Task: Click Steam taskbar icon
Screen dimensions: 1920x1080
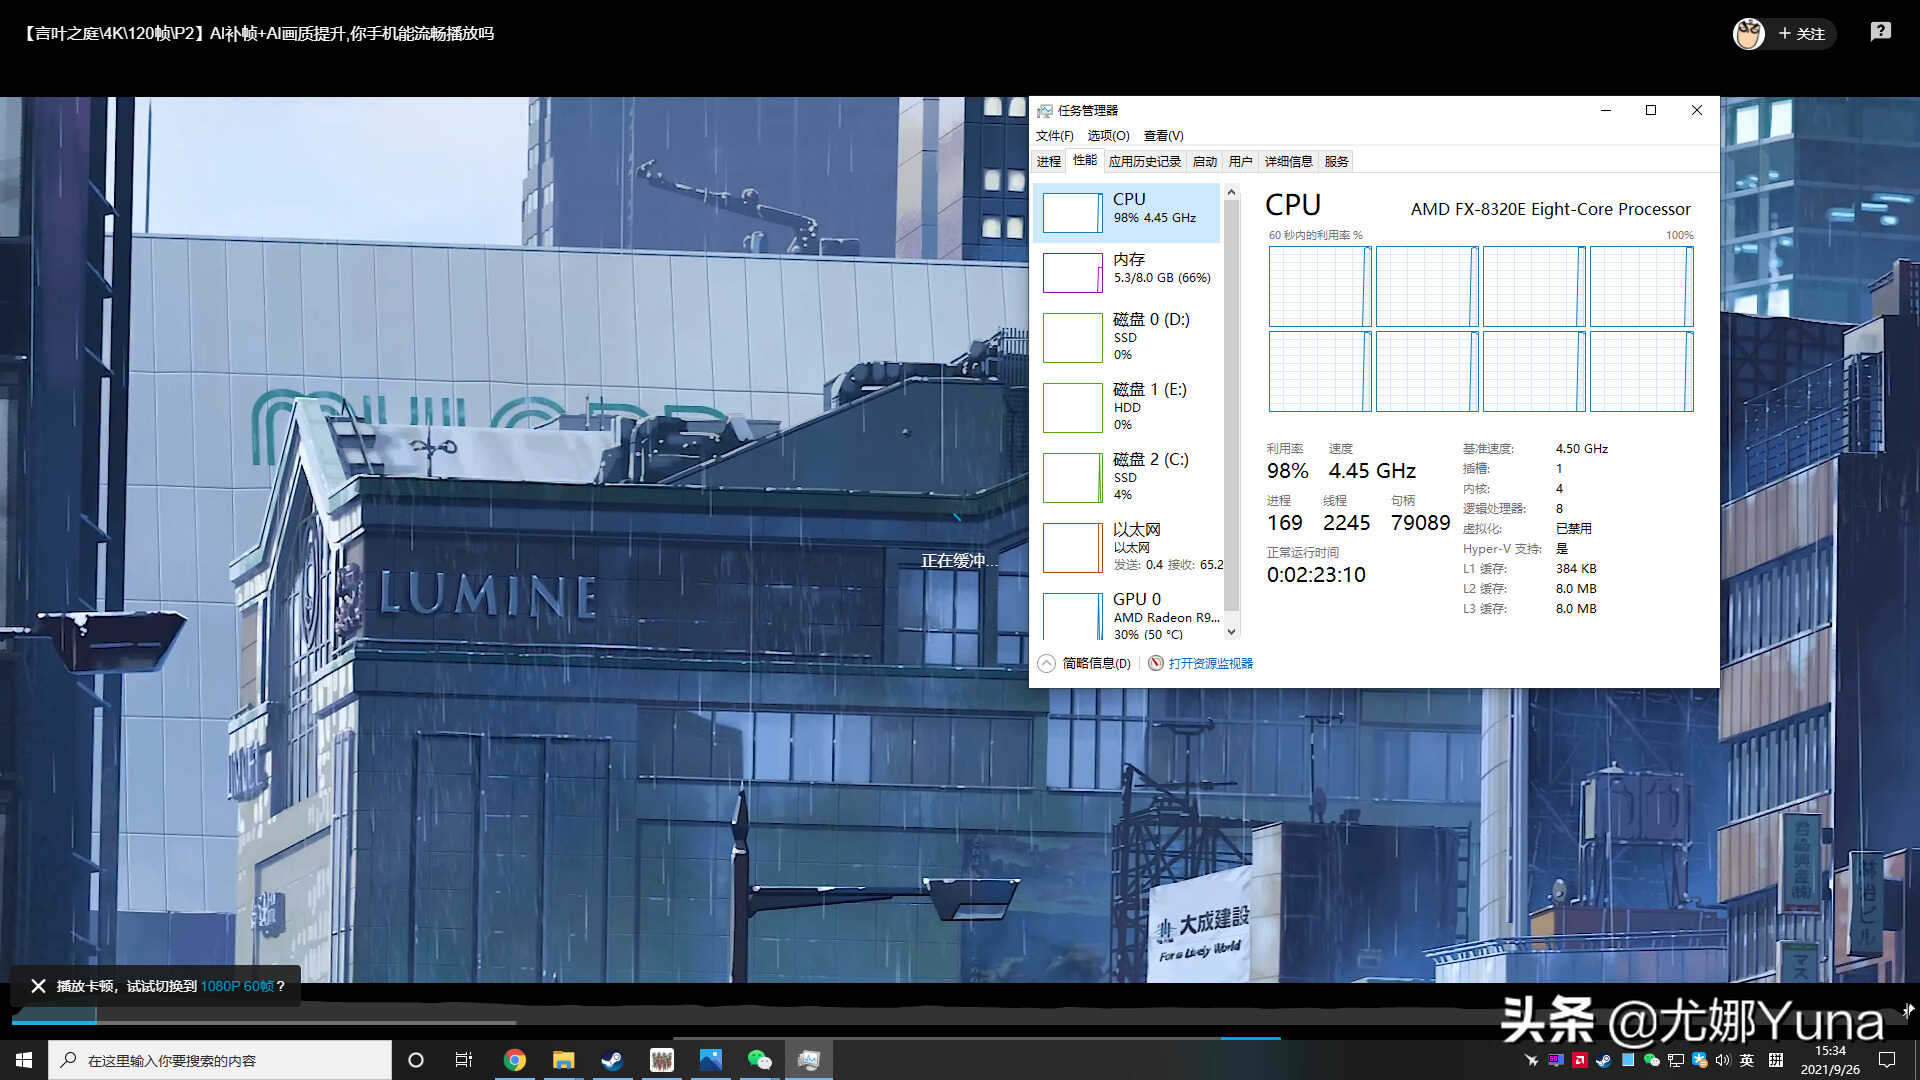Action: [x=611, y=1059]
